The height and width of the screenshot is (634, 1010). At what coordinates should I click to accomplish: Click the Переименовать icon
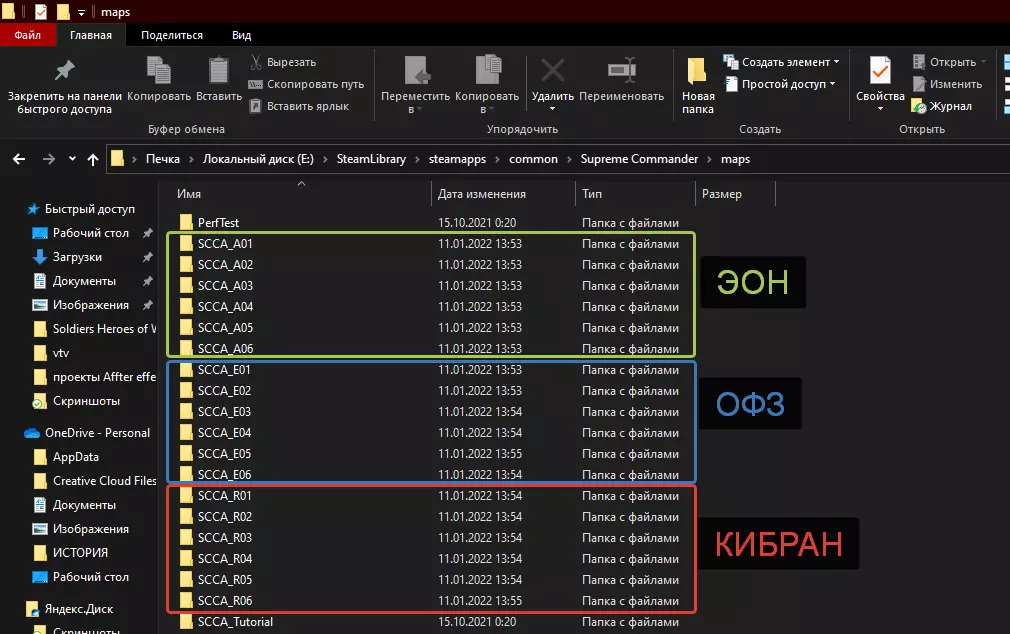622,70
